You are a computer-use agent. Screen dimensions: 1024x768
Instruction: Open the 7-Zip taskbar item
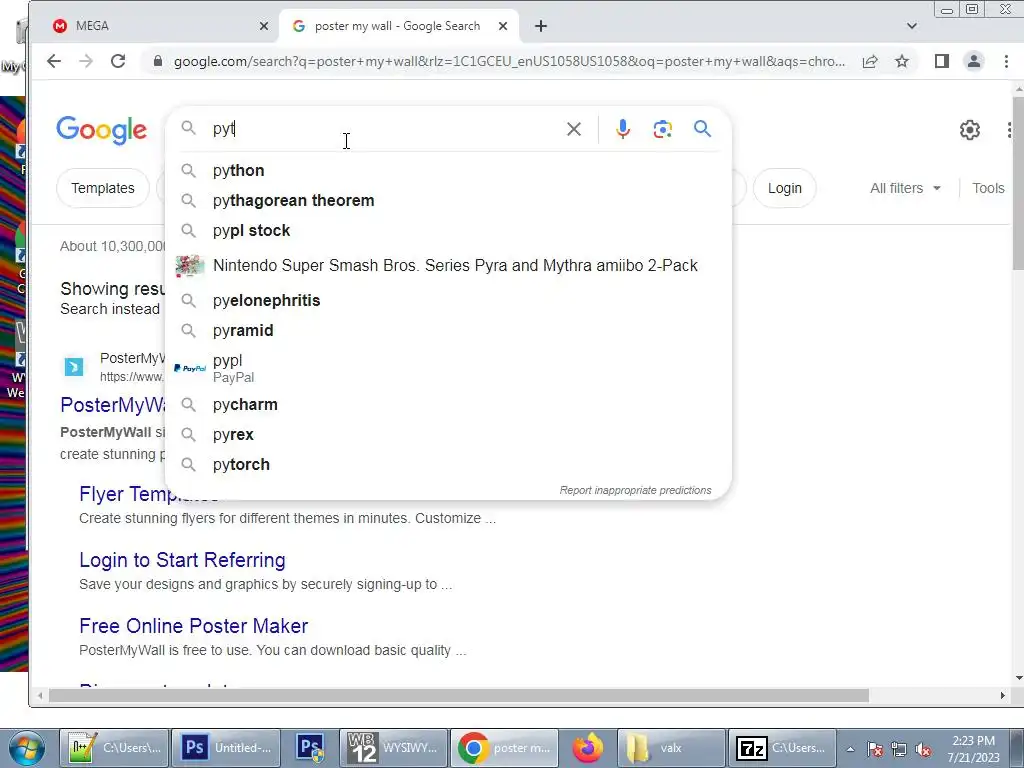[x=782, y=748]
